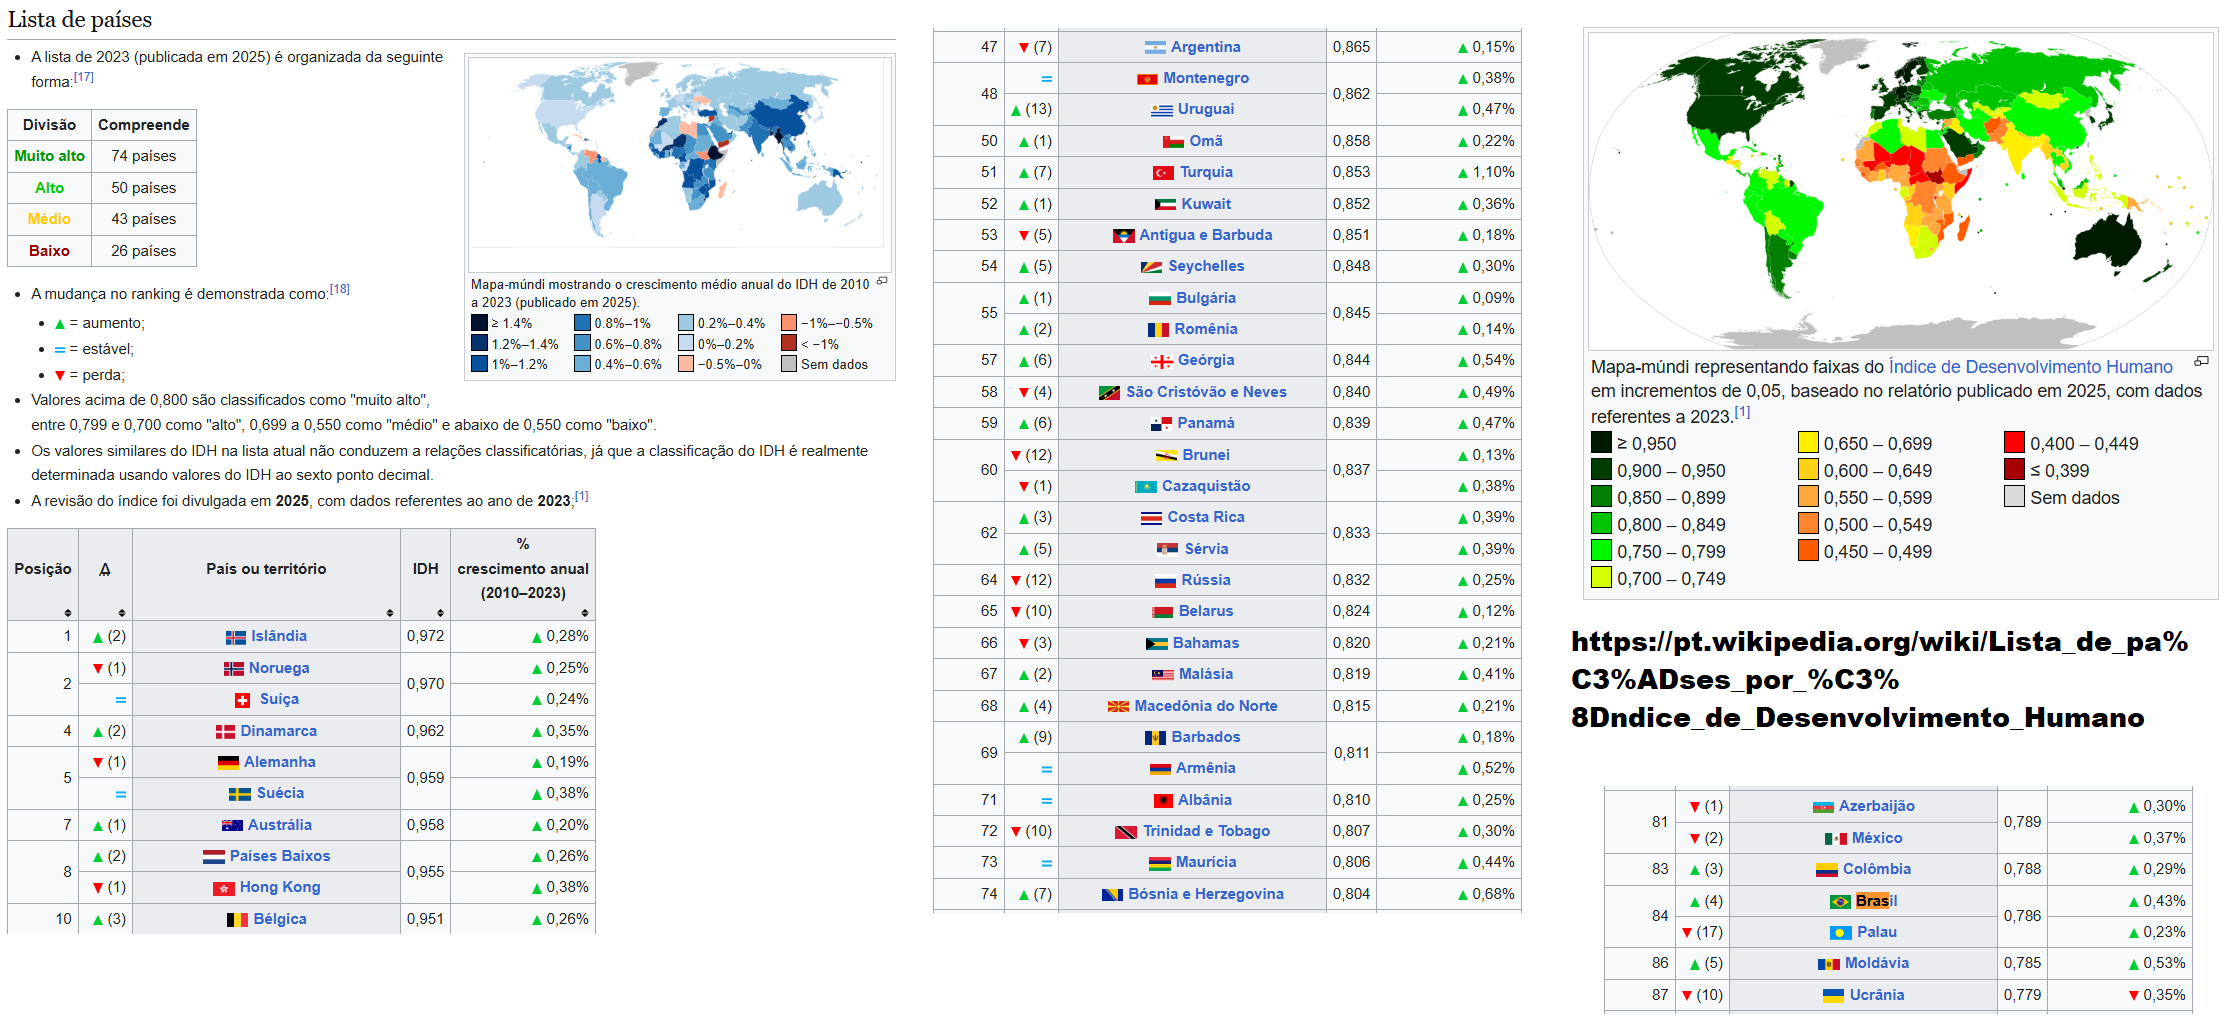Viewport: 2230px width, 1030px height.
Task: Click the Kazakhstan flag beside Cazaquistão
Action: [1145, 487]
